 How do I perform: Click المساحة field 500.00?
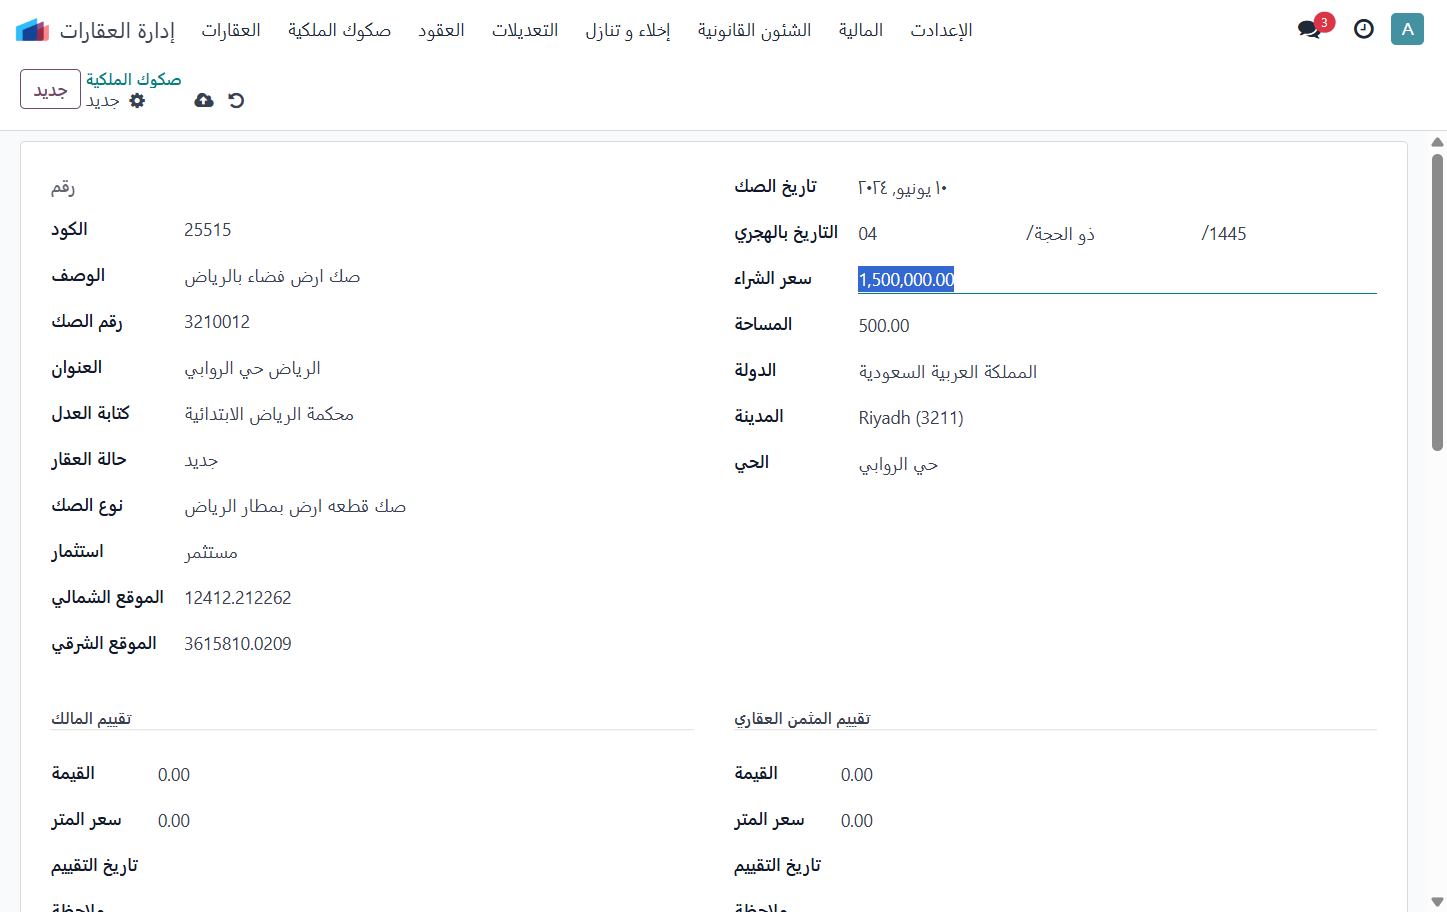(1117, 326)
